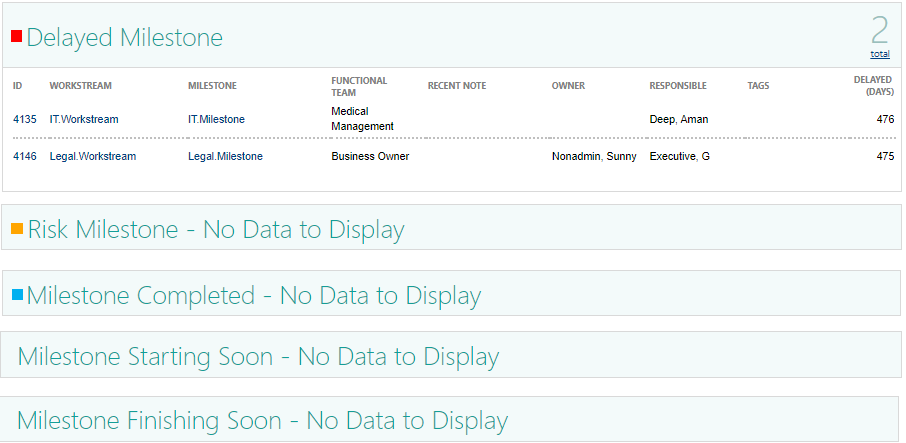This screenshot has width=906, height=443.
Task: Open milestone ID 4135
Action: coord(25,120)
